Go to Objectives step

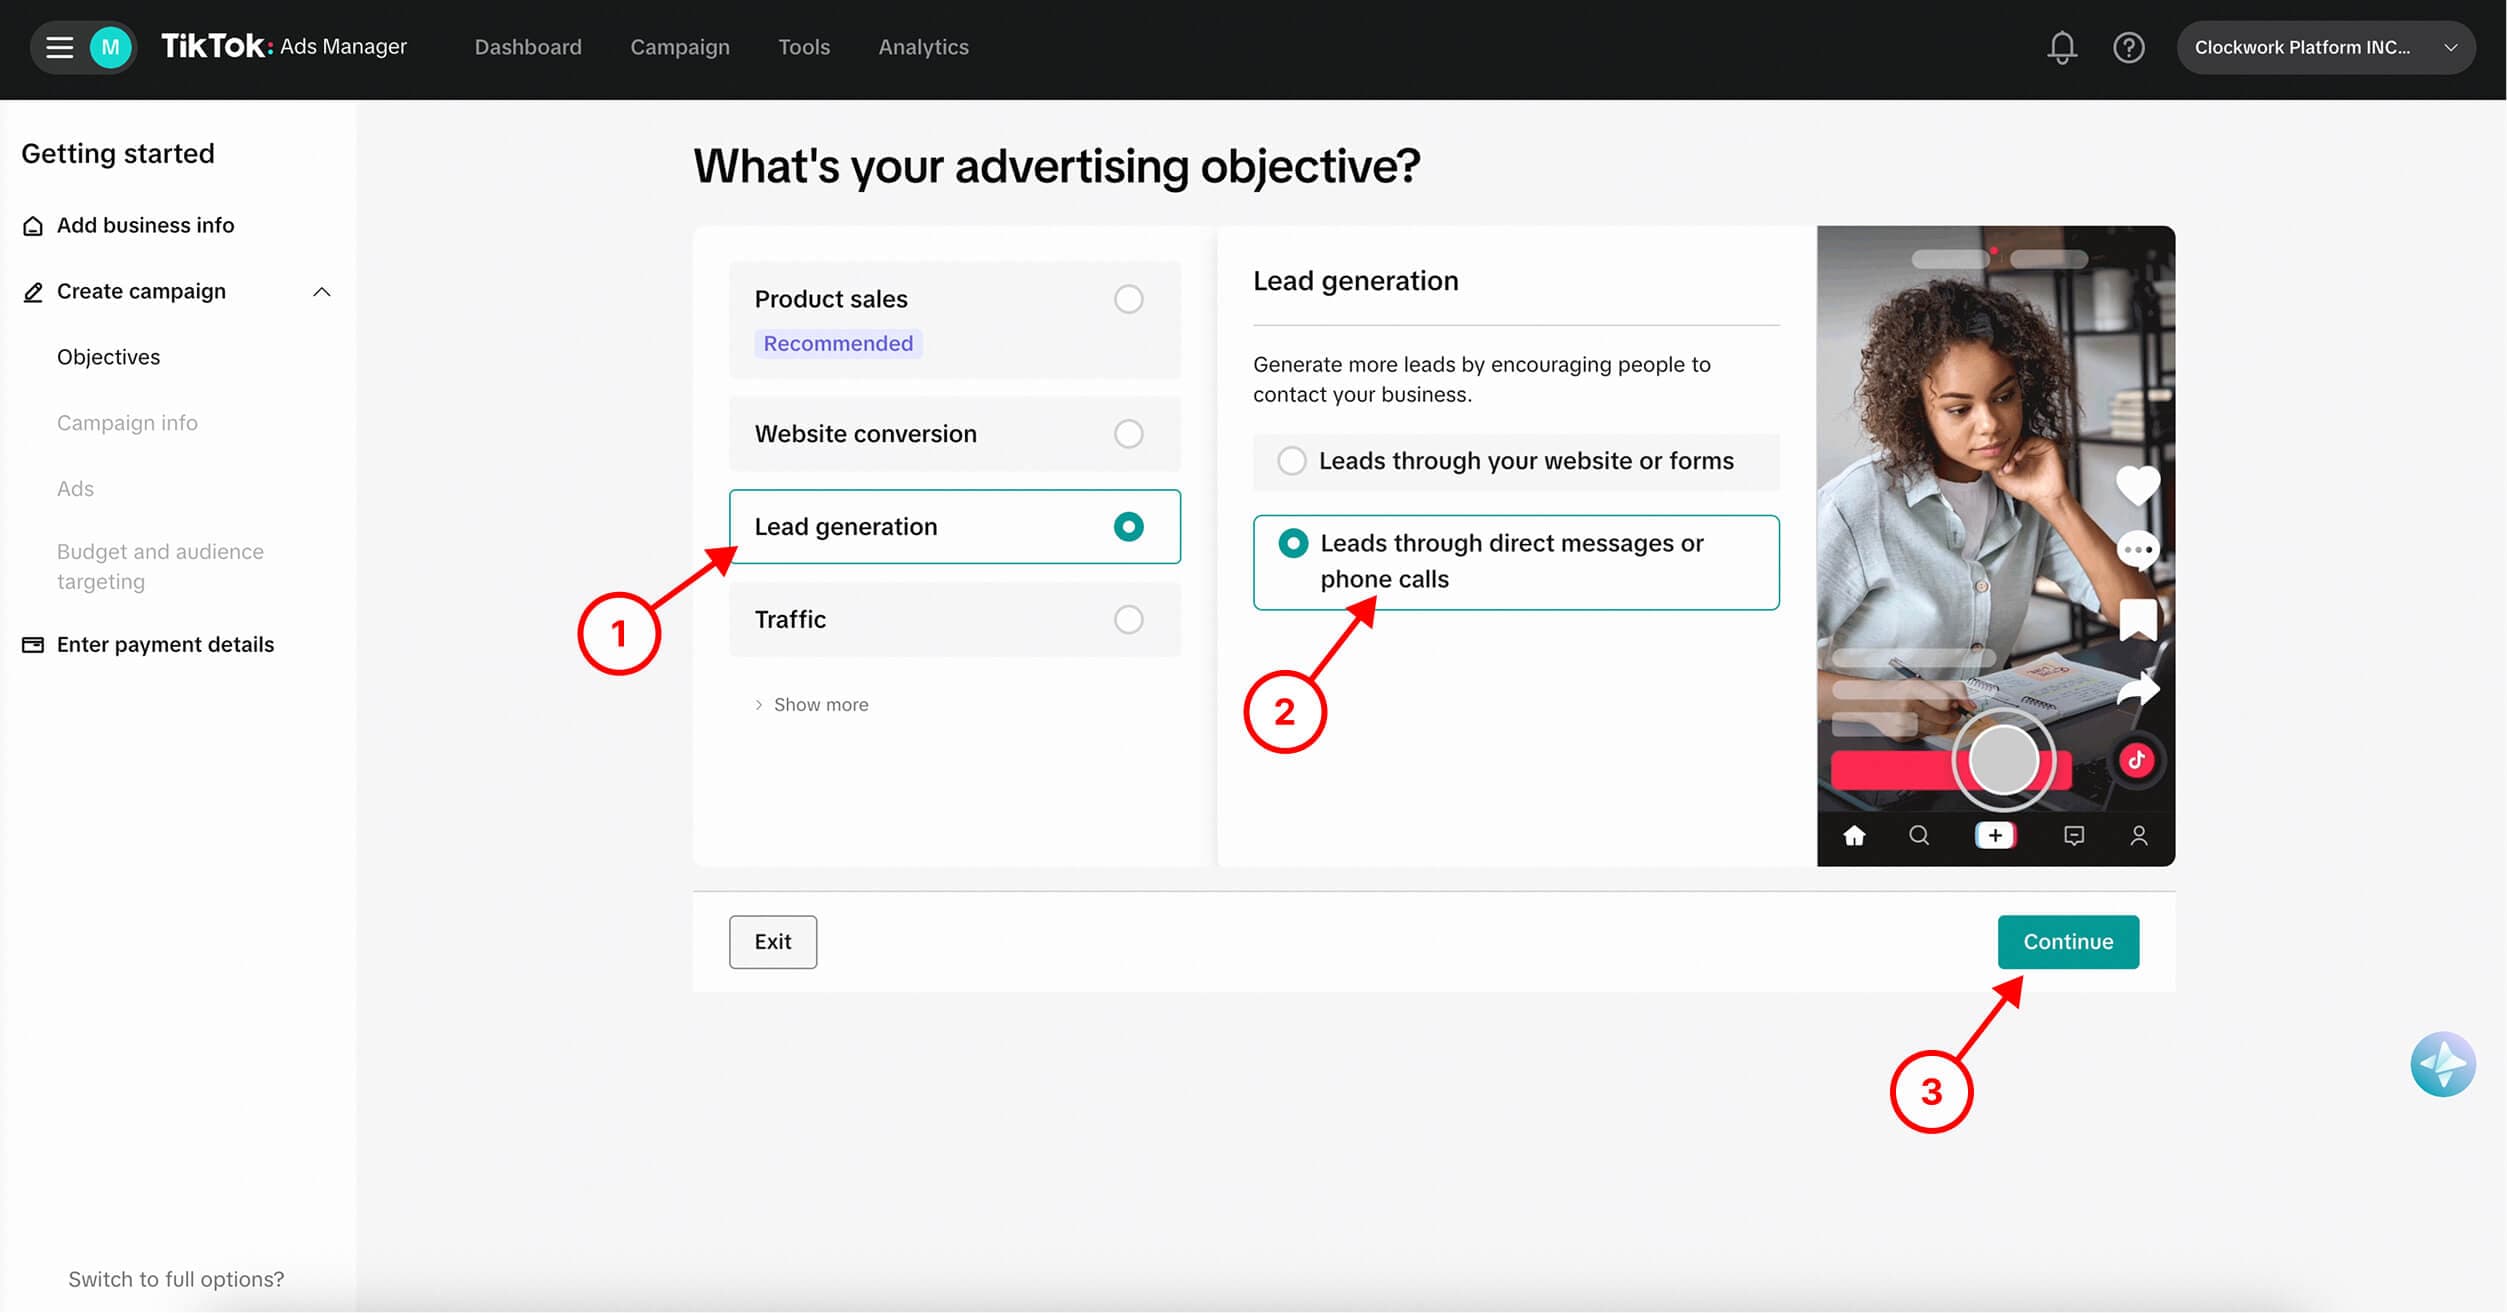click(109, 357)
